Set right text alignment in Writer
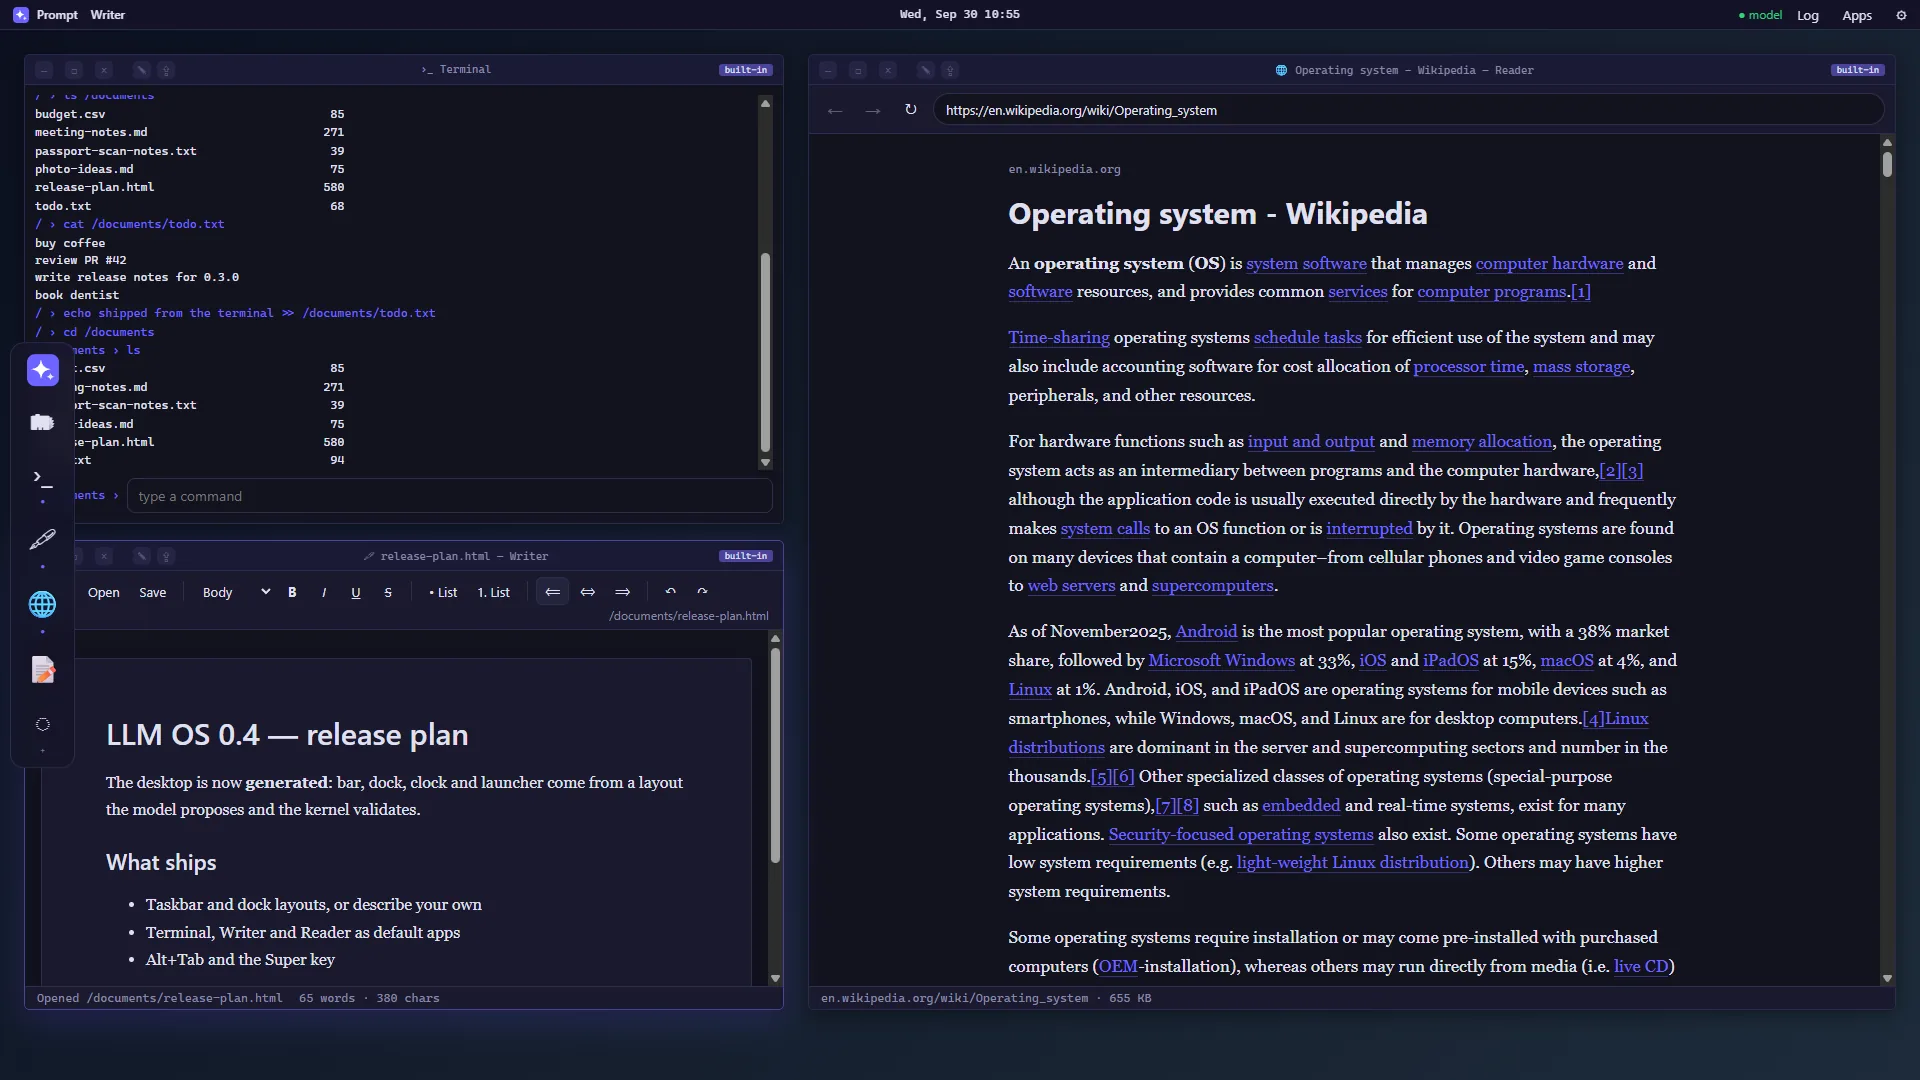 [x=622, y=592]
